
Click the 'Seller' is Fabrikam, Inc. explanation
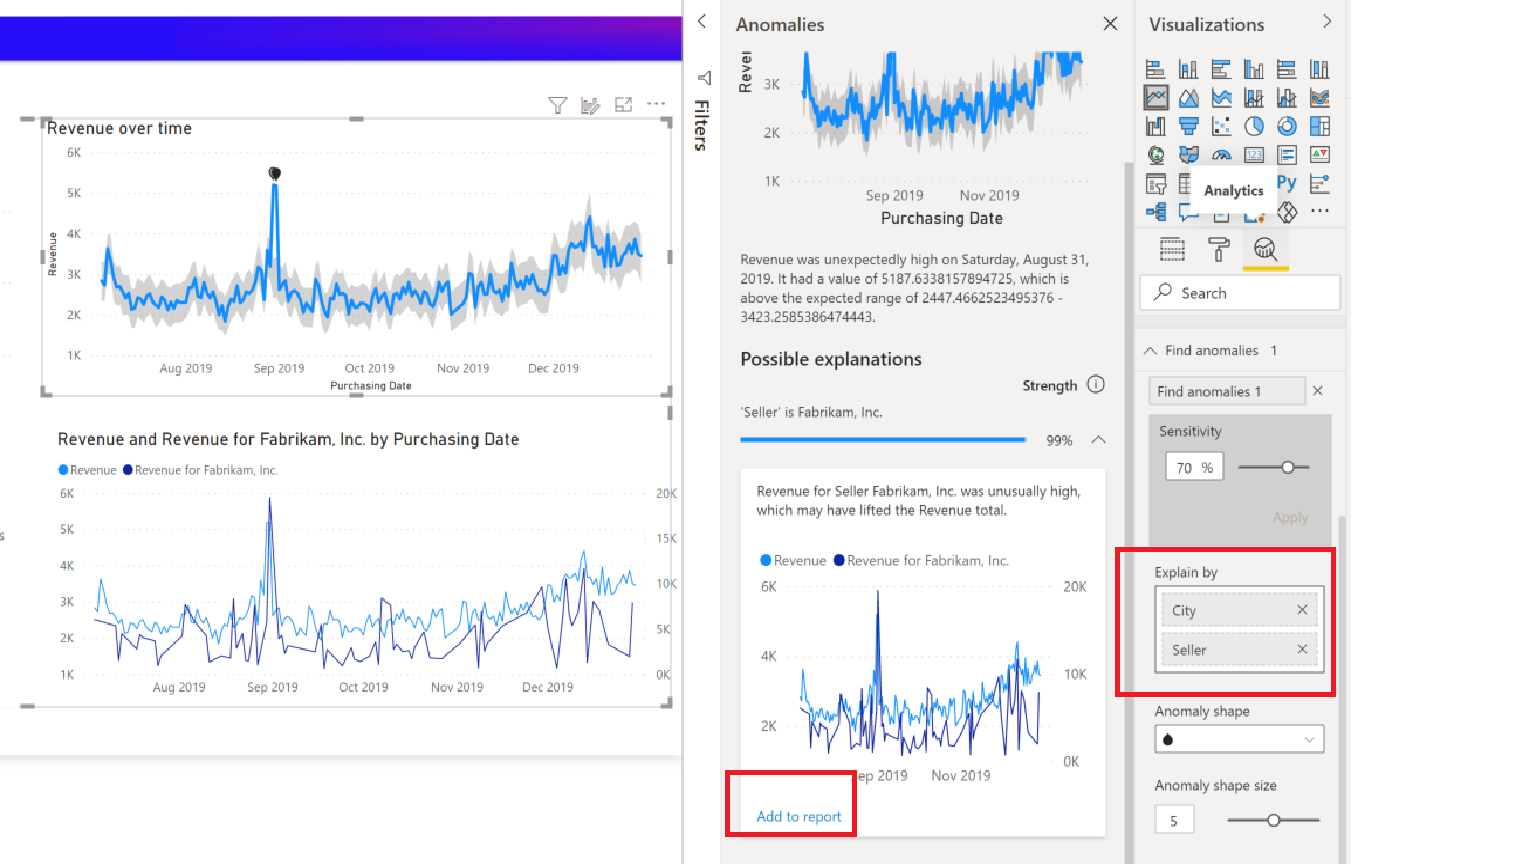(x=811, y=412)
